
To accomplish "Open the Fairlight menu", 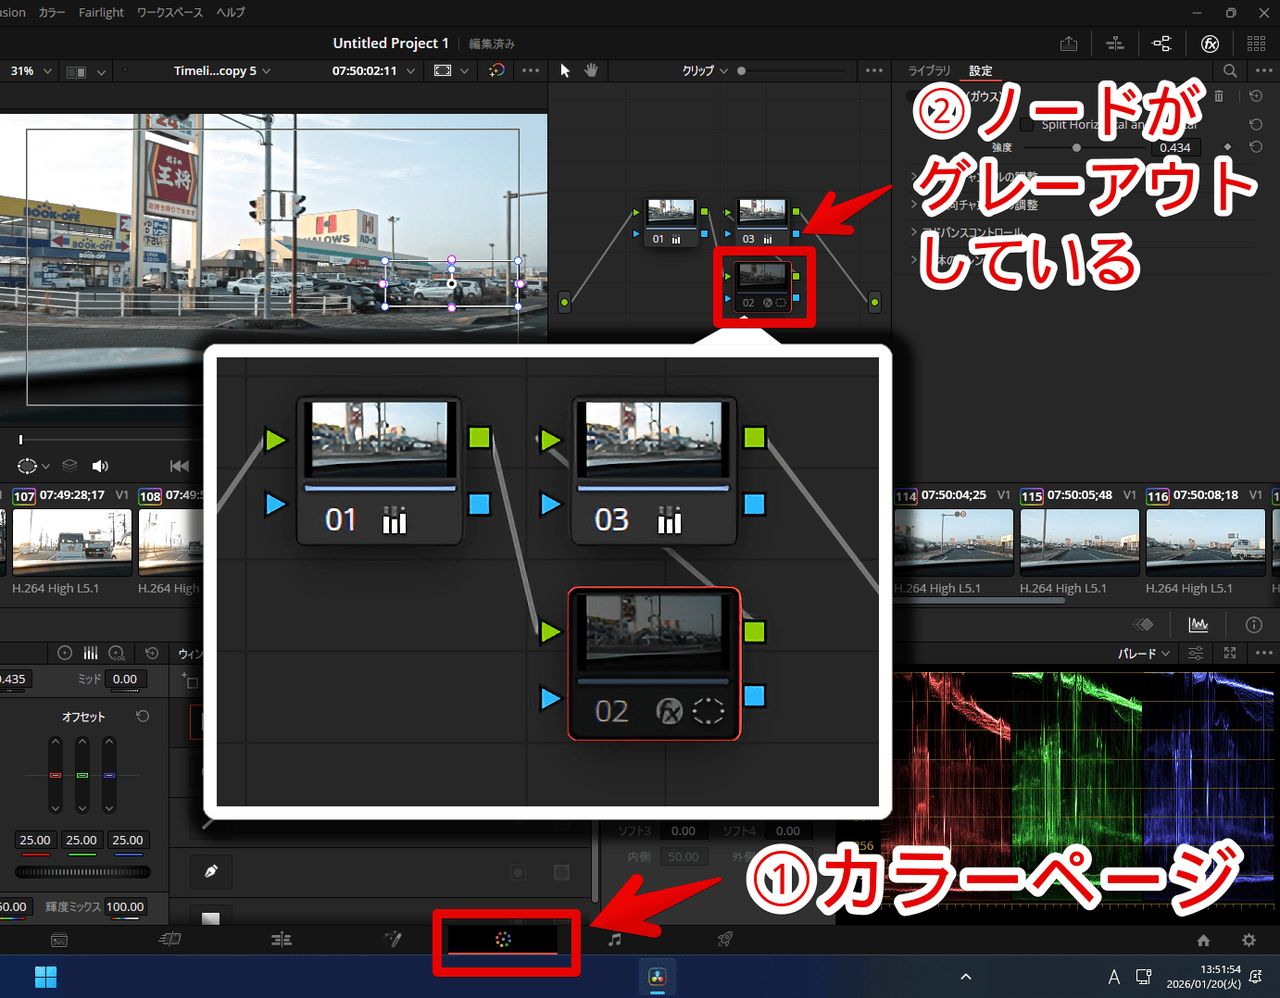I will (101, 12).
